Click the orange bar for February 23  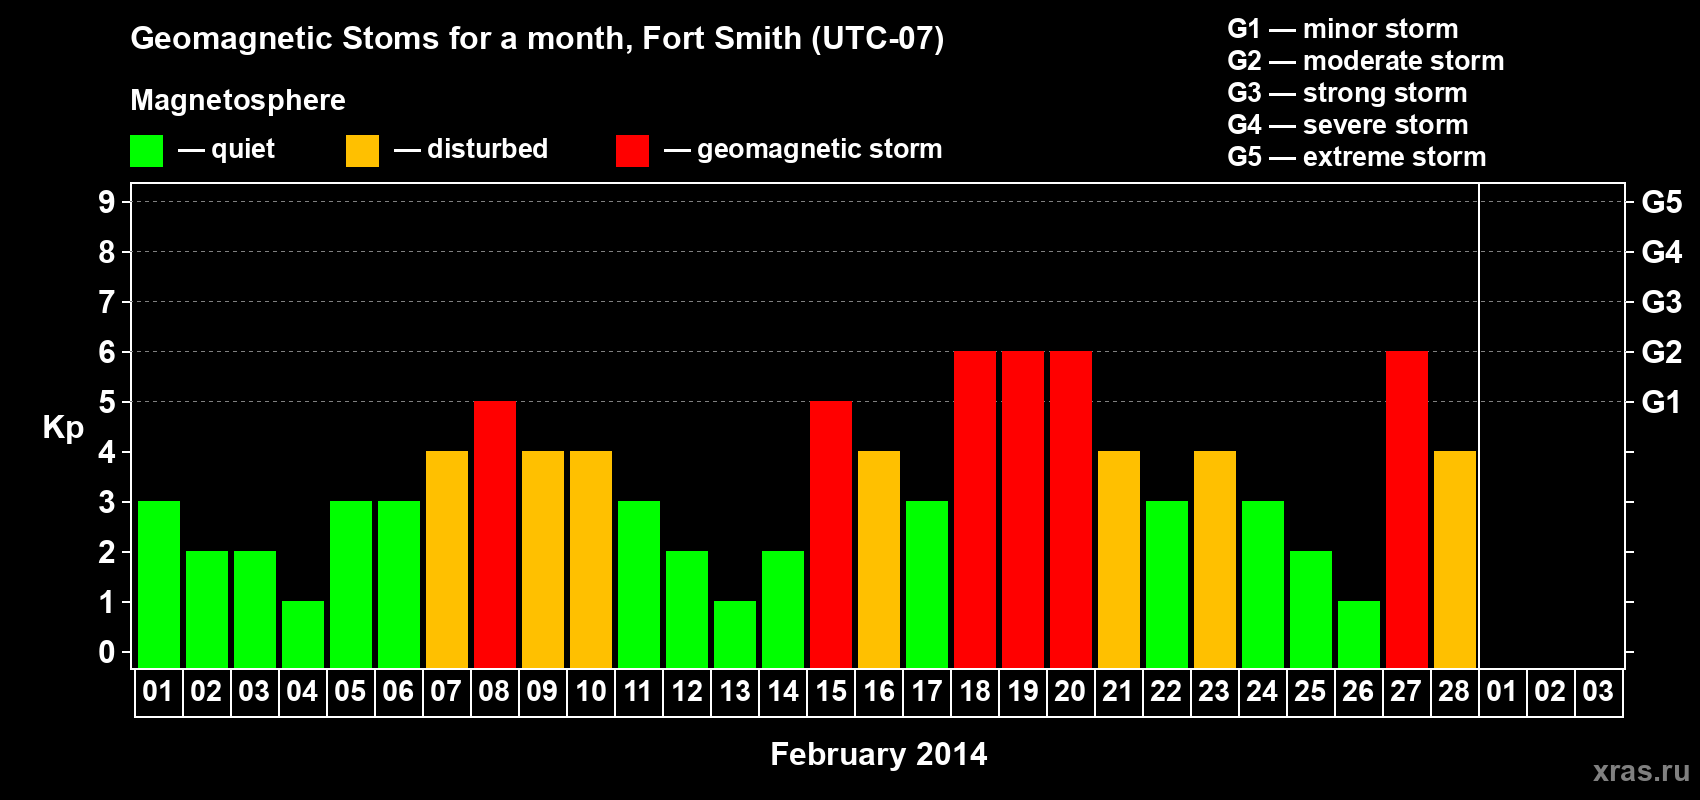tap(1215, 559)
